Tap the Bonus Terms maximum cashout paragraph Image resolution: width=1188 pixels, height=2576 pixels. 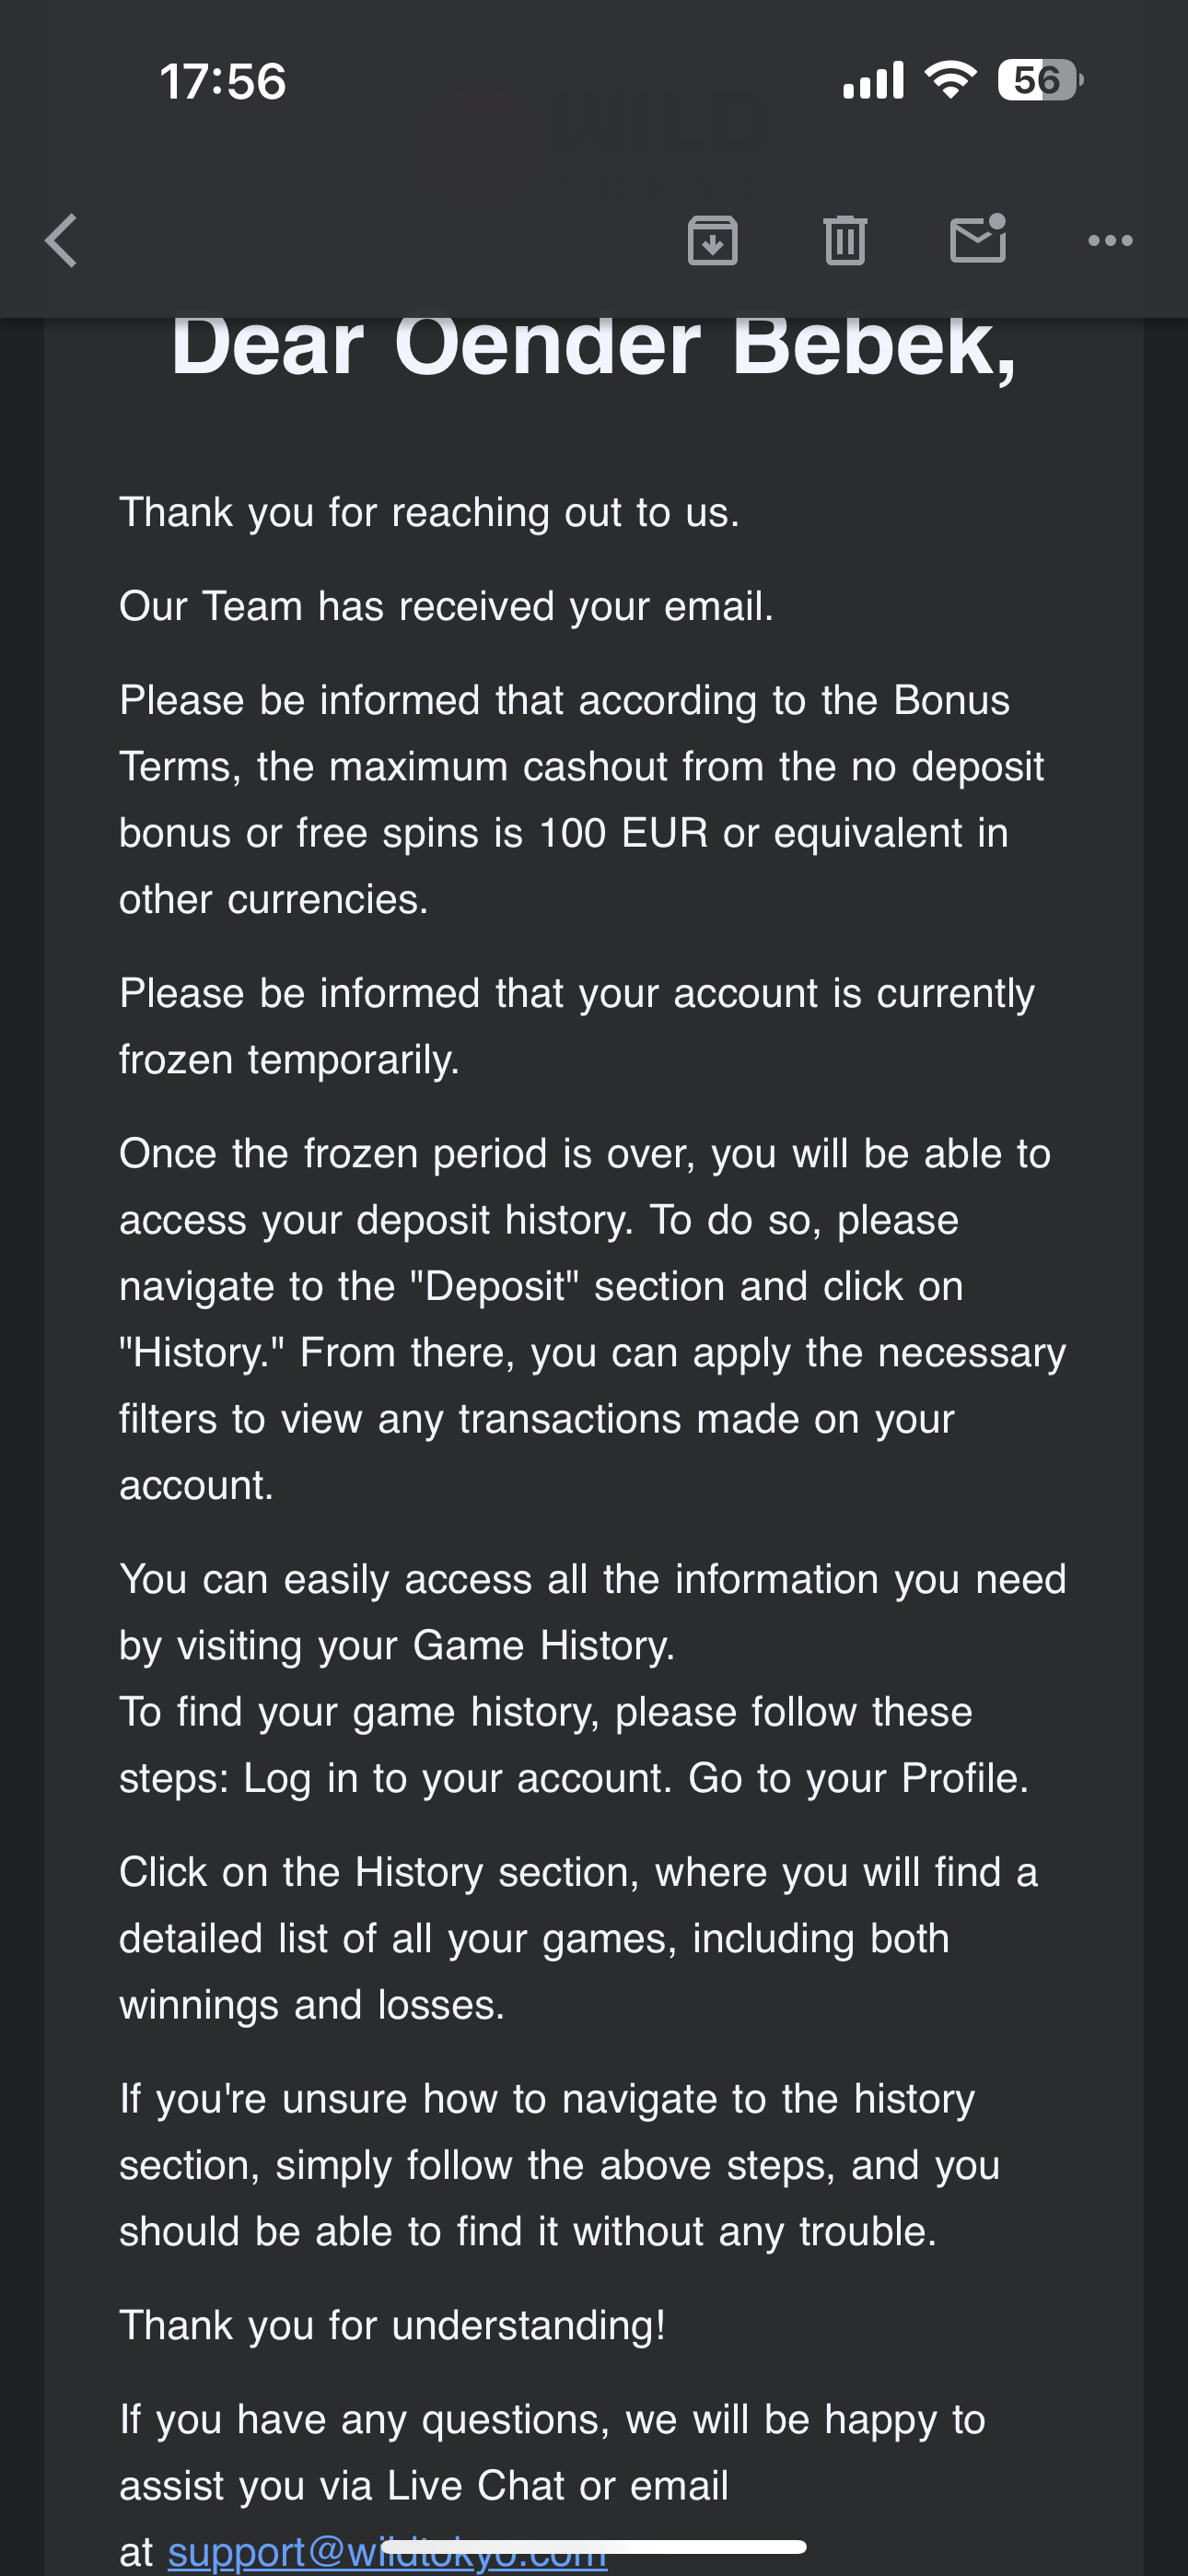point(580,800)
